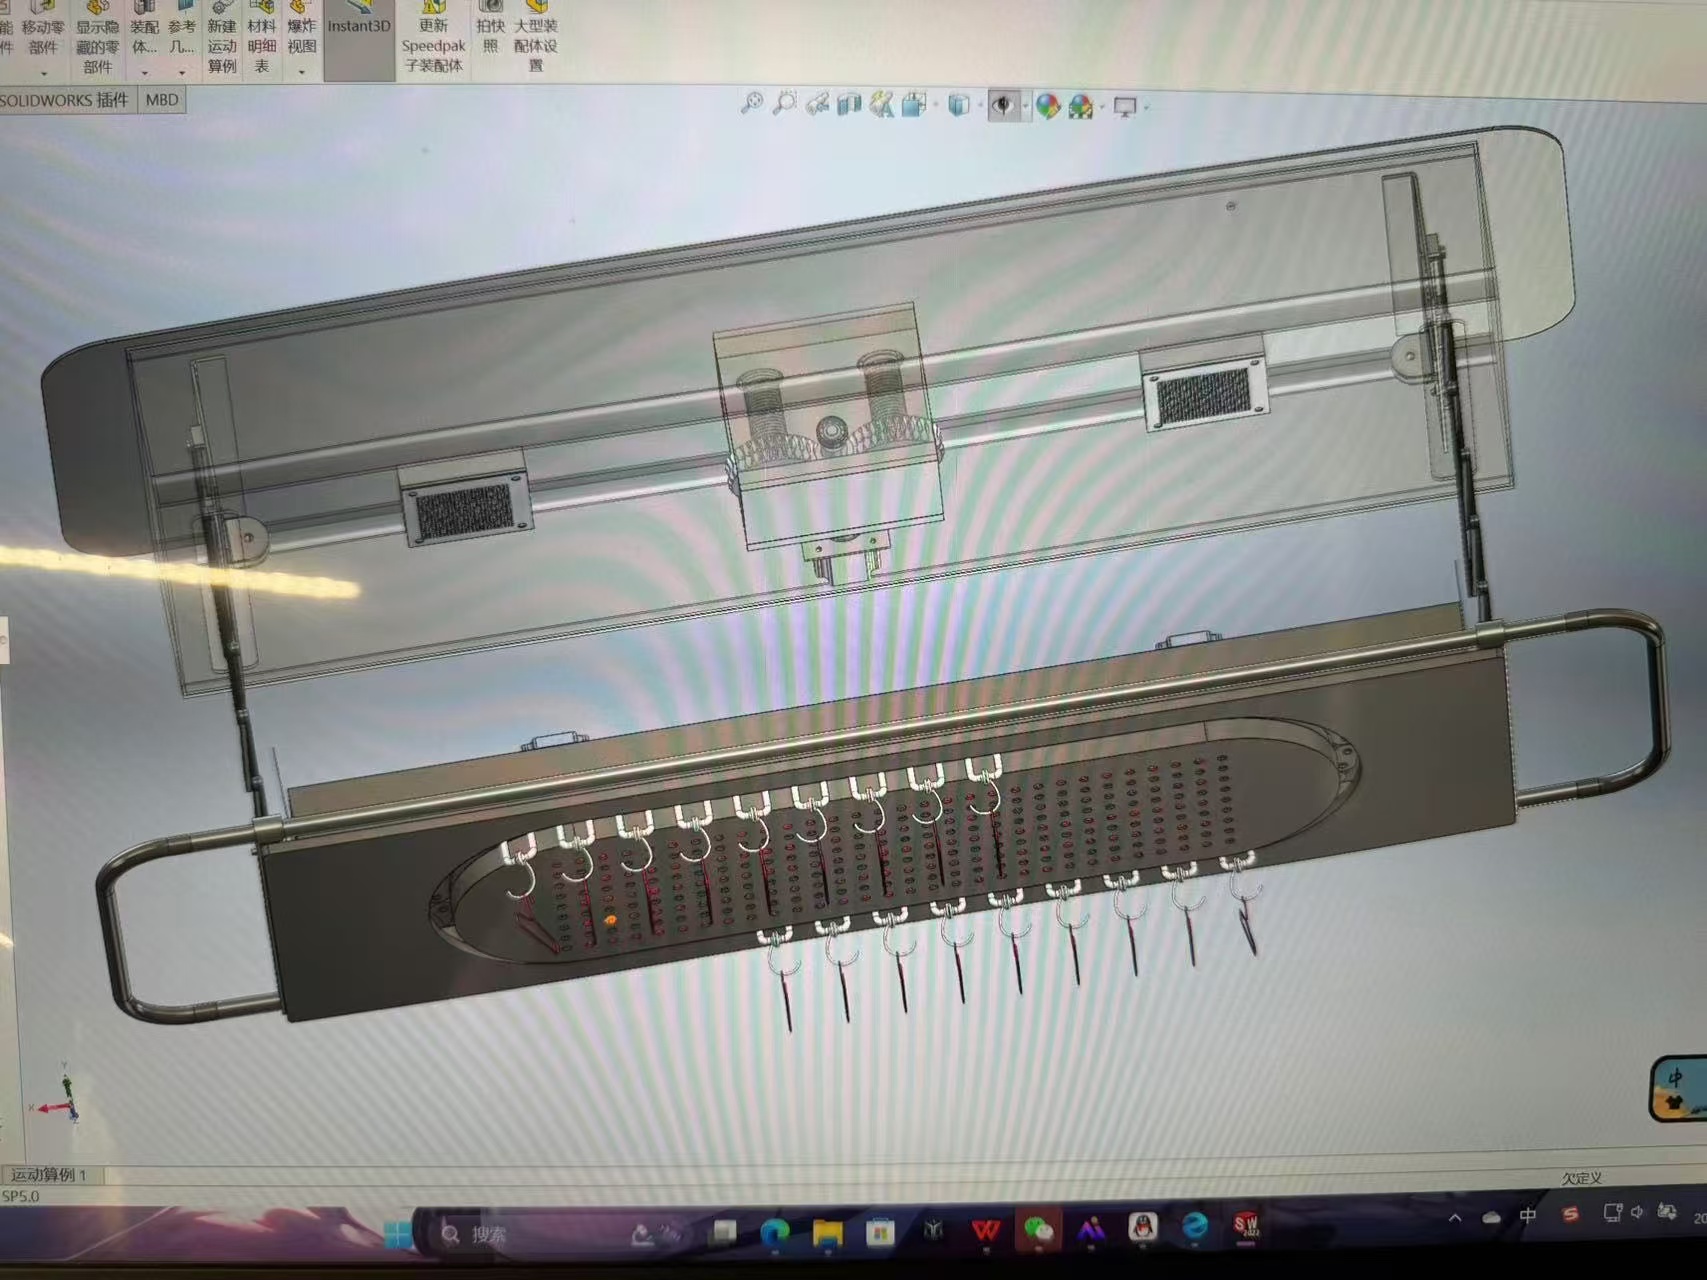Click the SP5.0 status bar text
Screen dimensions: 1707x1280
pyautogui.click(x=21, y=1195)
